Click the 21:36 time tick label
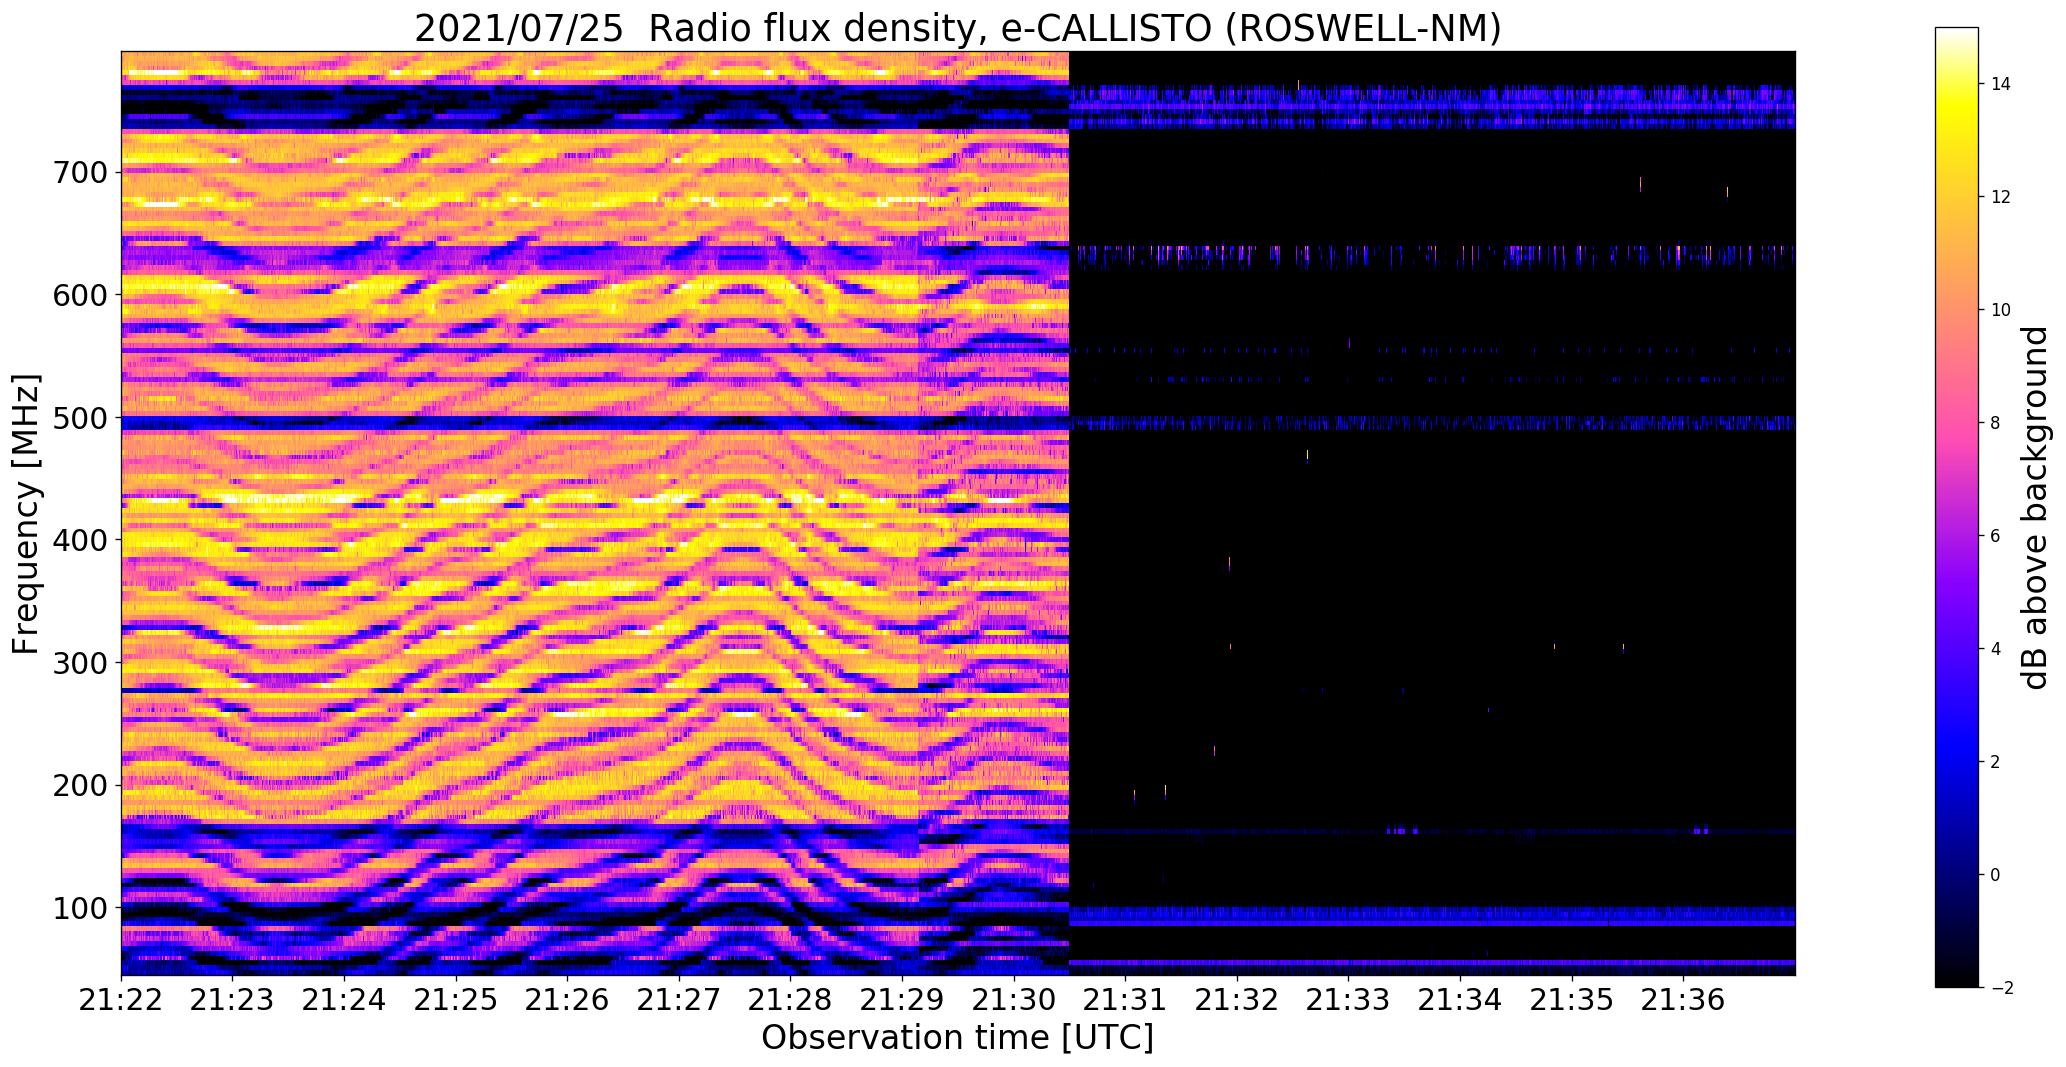 pyautogui.click(x=1684, y=1000)
